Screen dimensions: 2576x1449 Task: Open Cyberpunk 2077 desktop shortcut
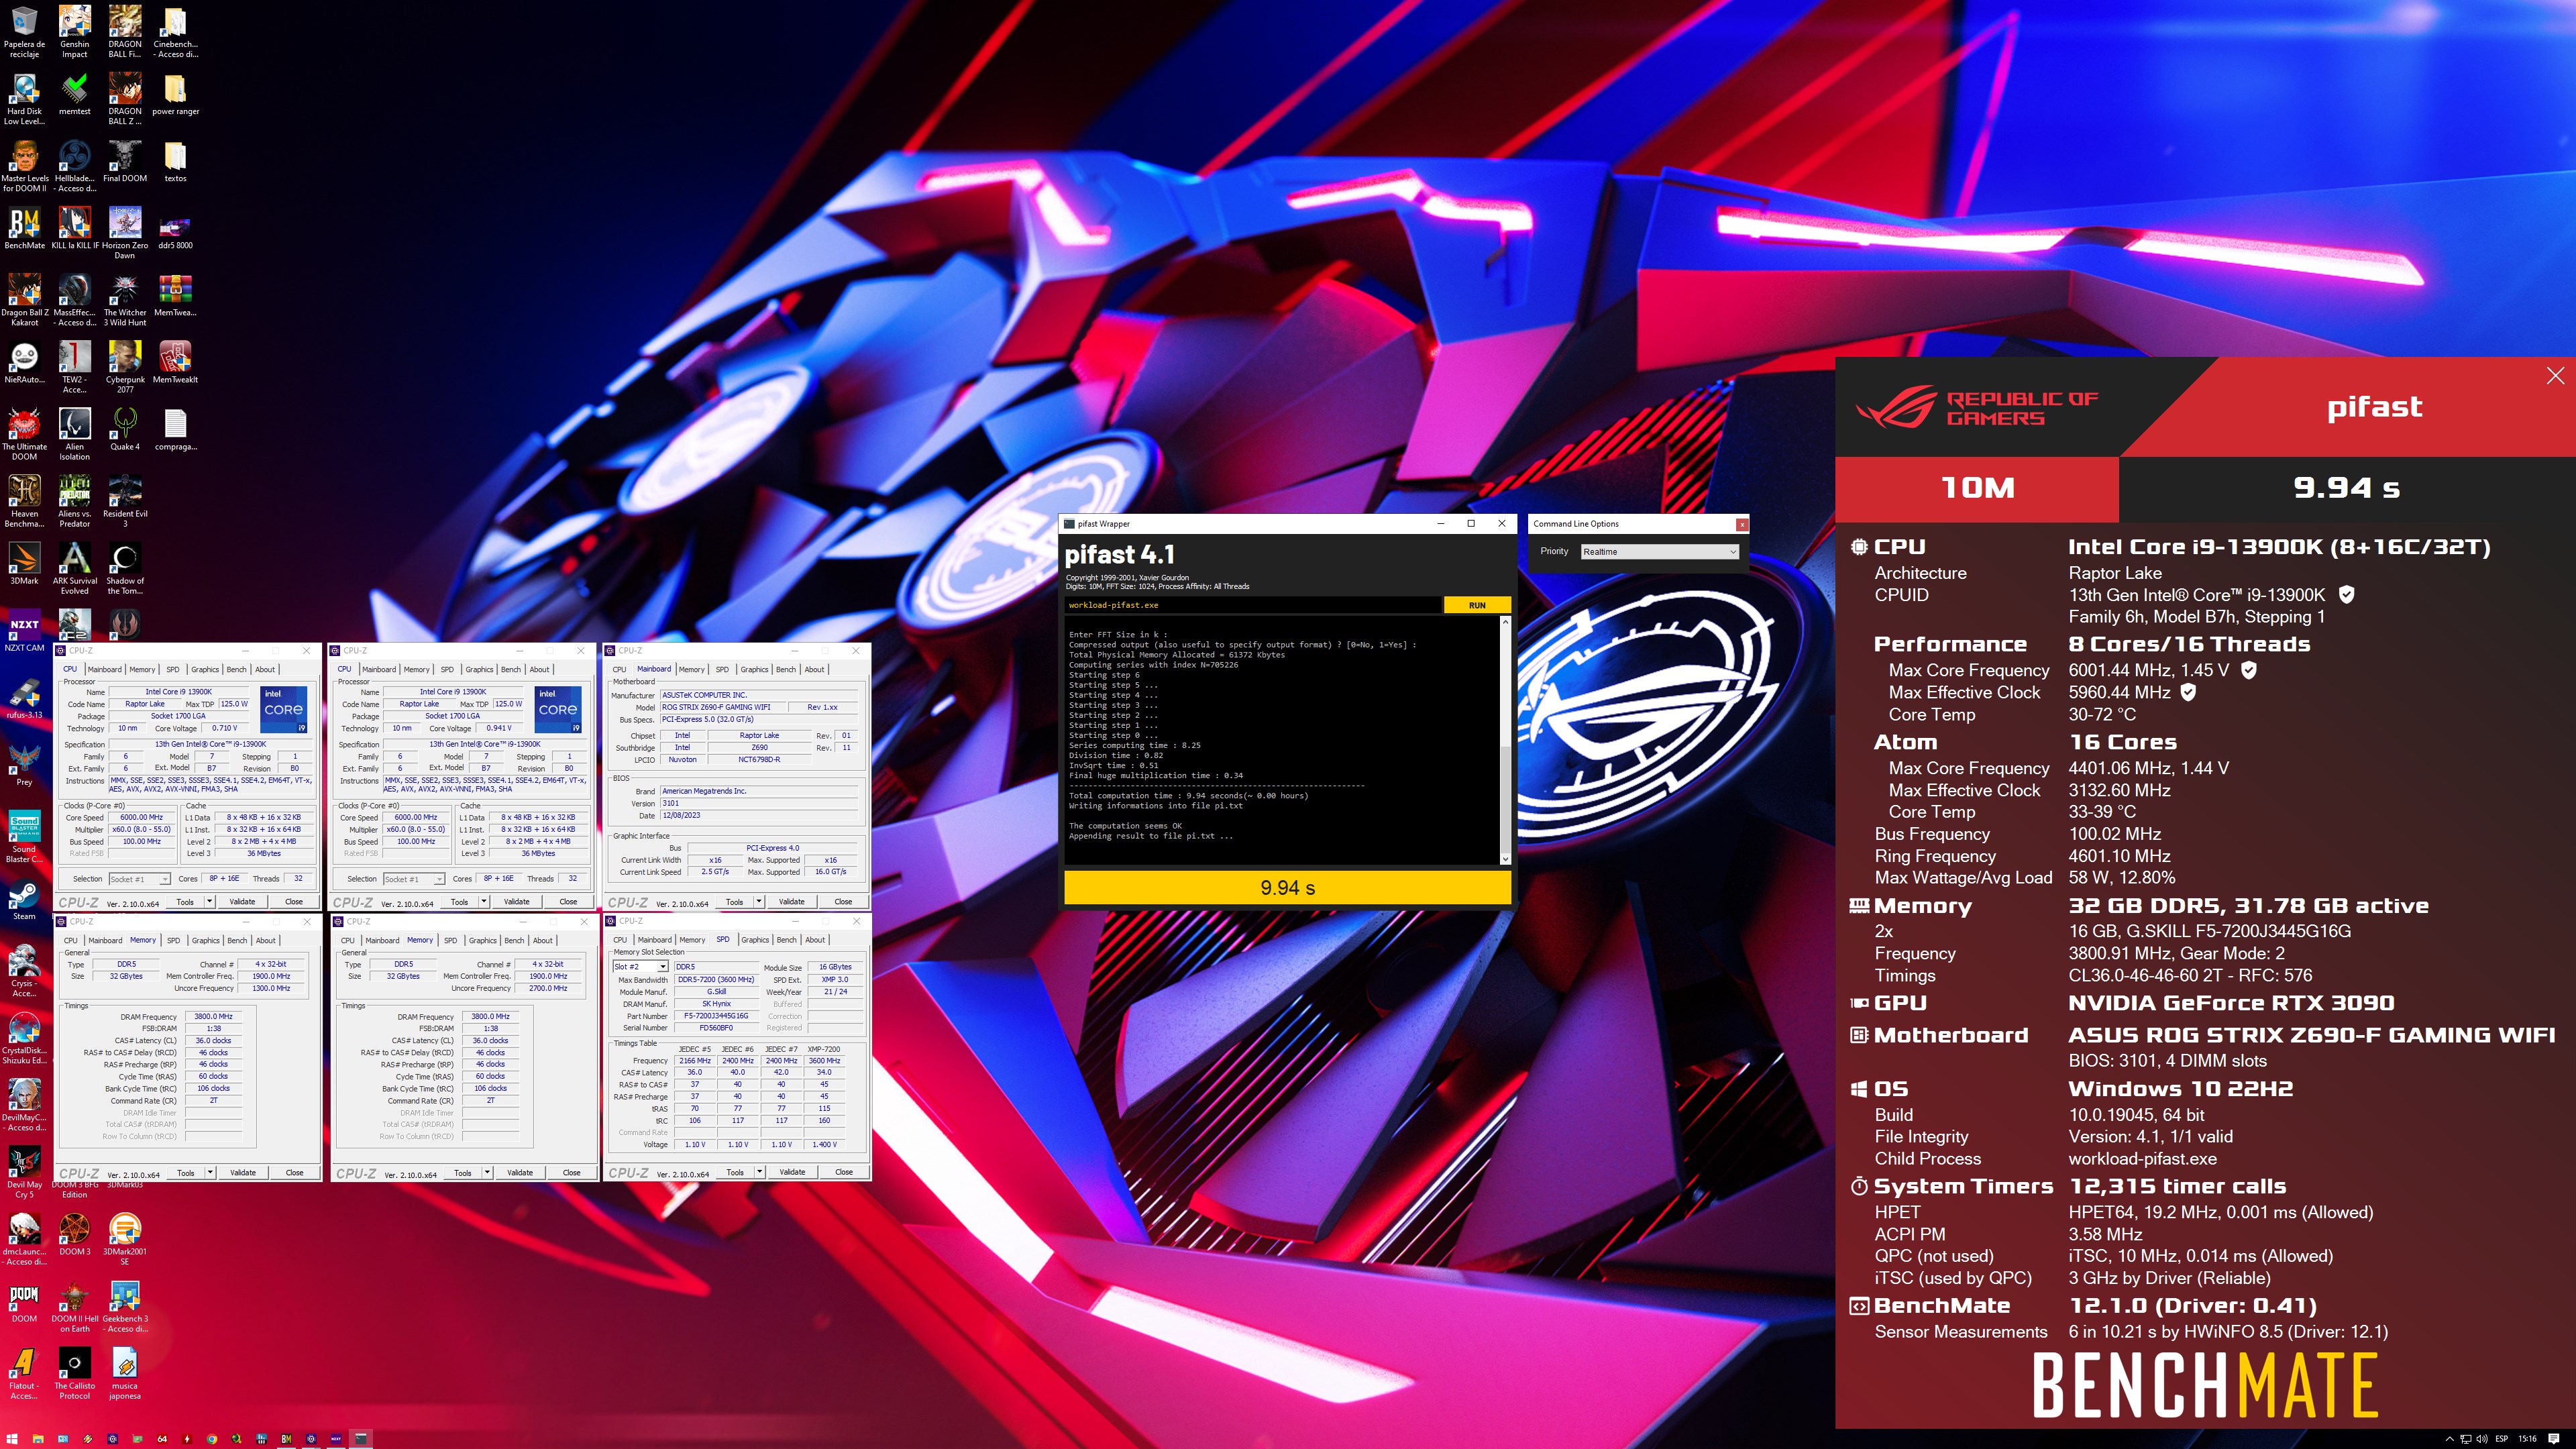(x=125, y=366)
